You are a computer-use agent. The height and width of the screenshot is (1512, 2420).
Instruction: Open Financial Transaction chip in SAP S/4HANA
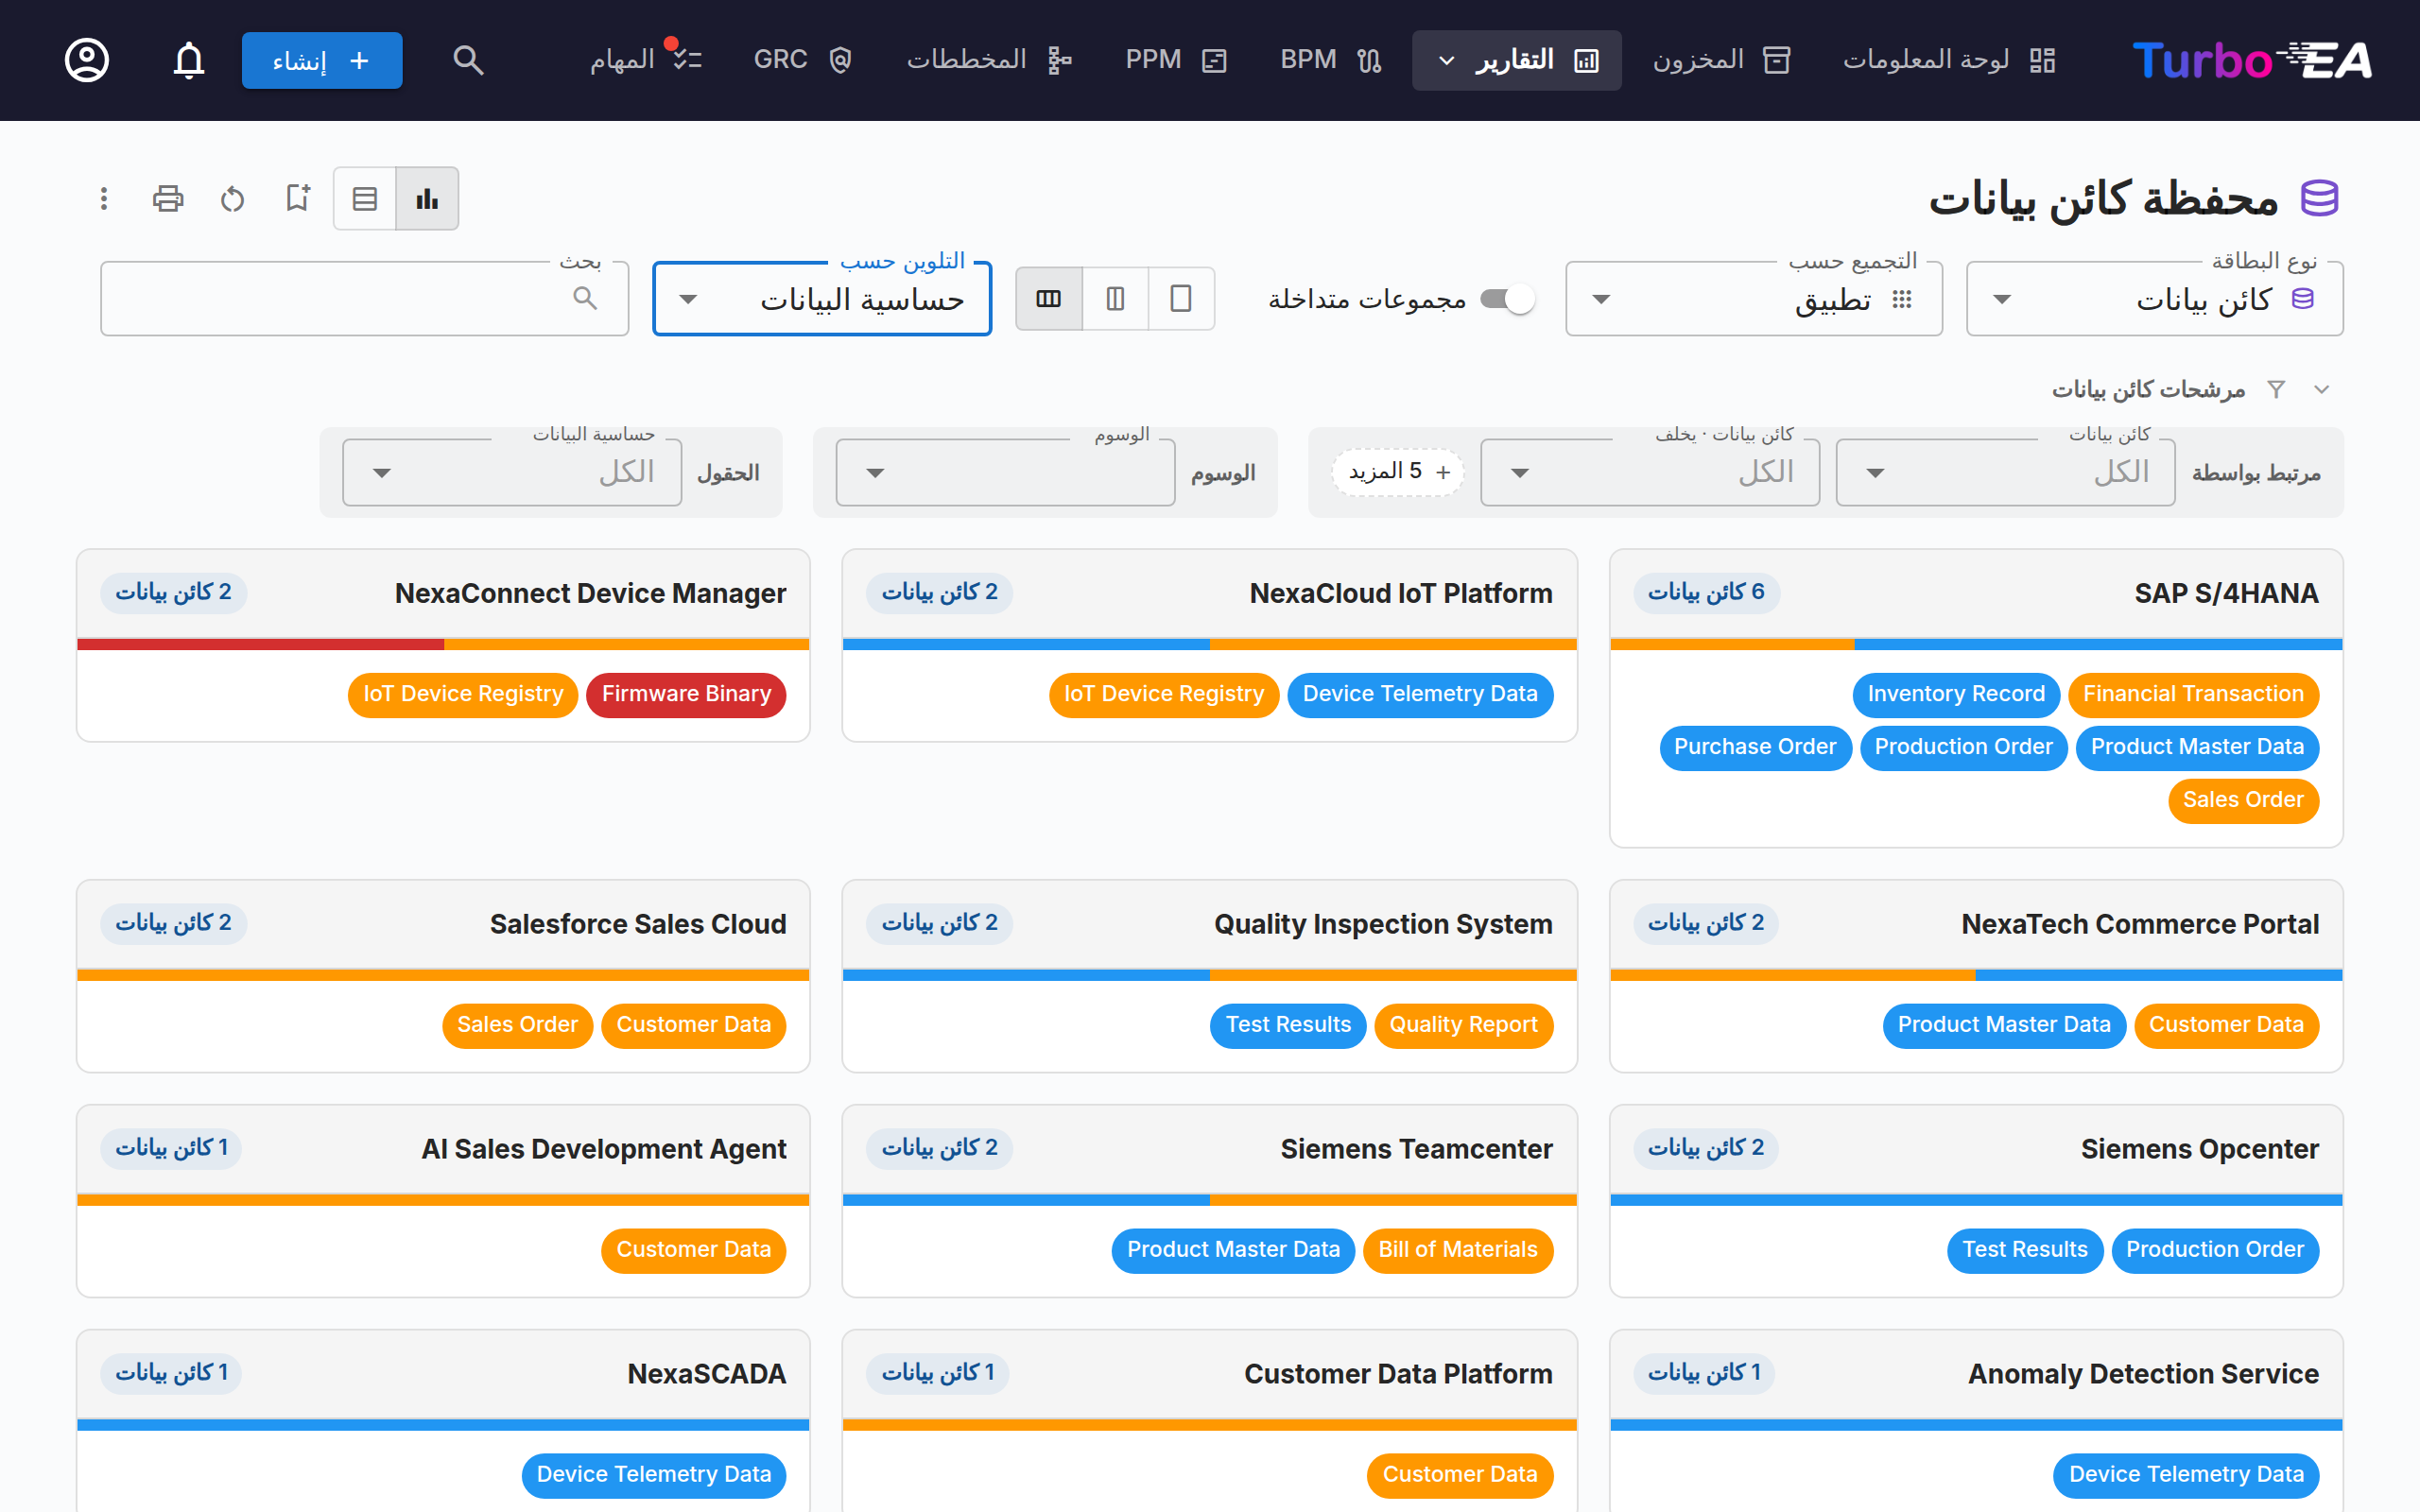coord(2192,694)
